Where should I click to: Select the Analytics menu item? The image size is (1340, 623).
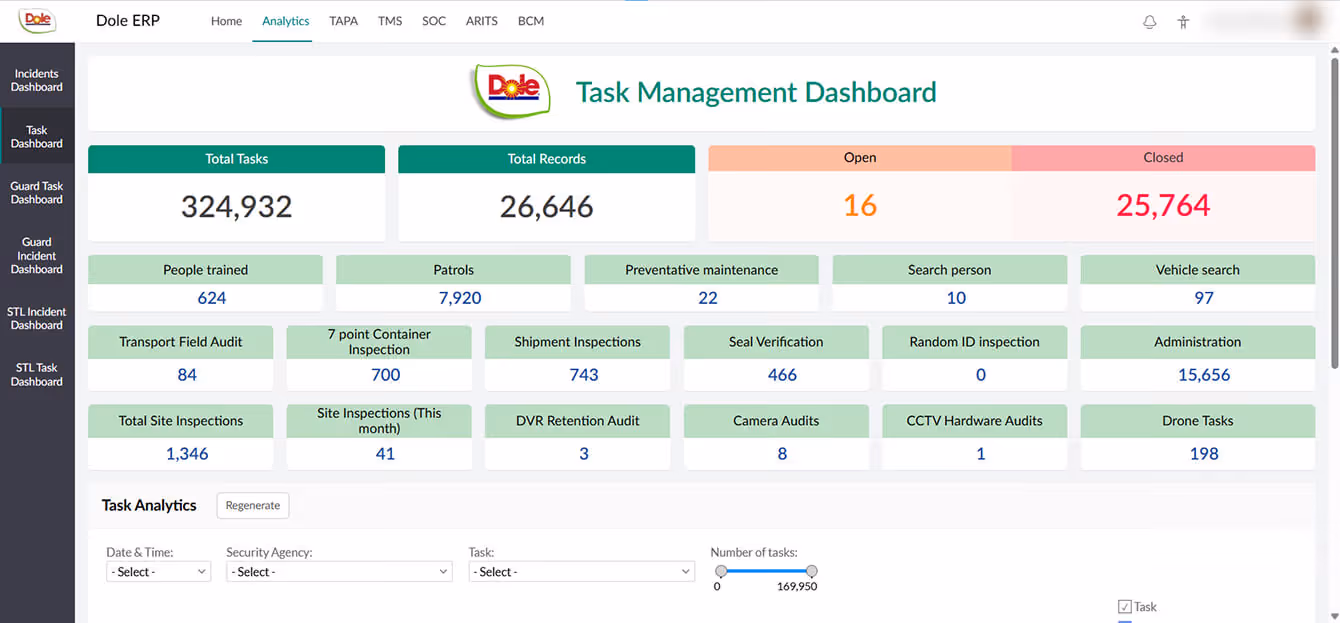[x=286, y=21]
